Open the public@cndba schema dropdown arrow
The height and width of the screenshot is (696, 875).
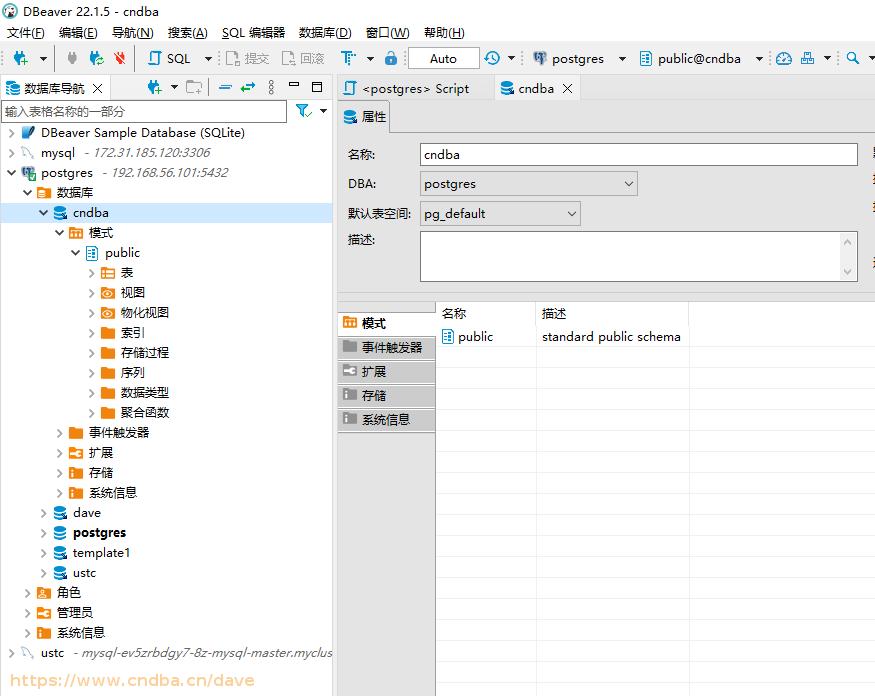759,58
